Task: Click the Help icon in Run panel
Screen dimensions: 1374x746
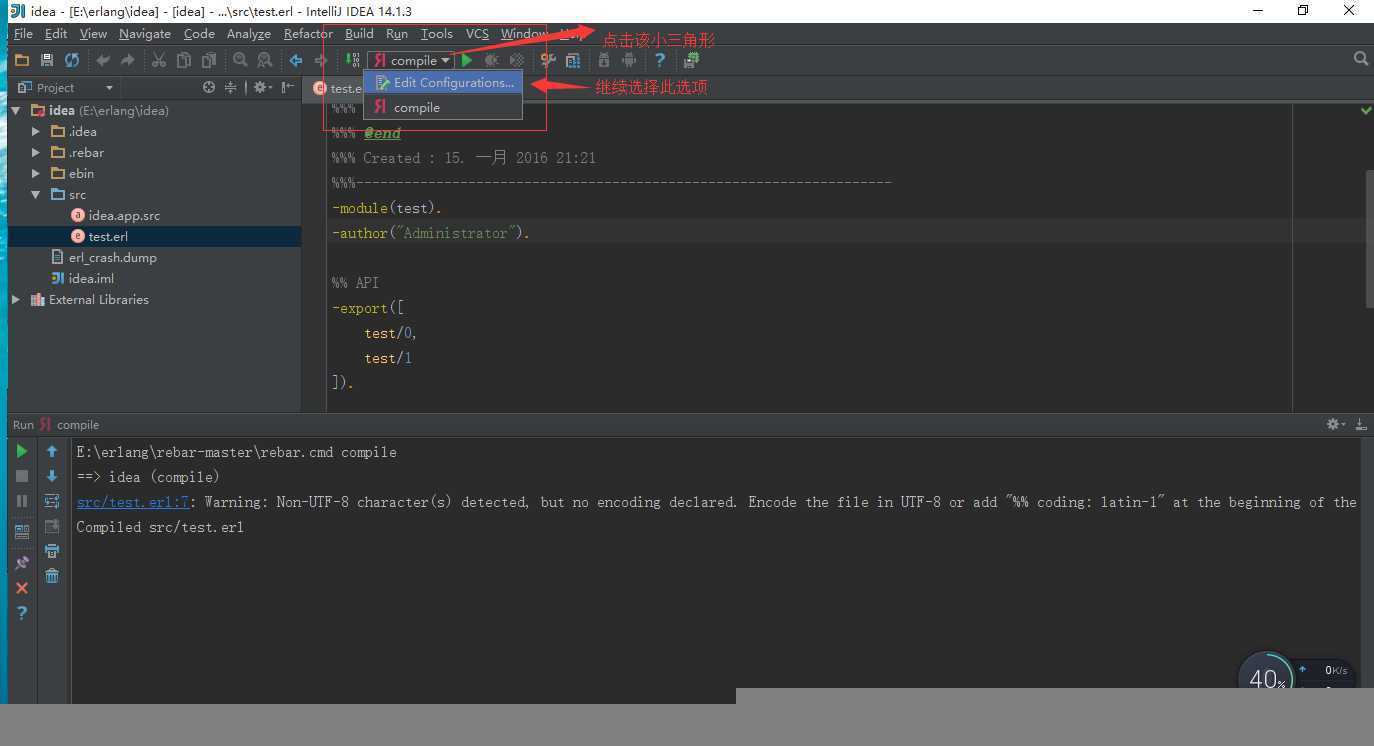Action: click(22, 613)
